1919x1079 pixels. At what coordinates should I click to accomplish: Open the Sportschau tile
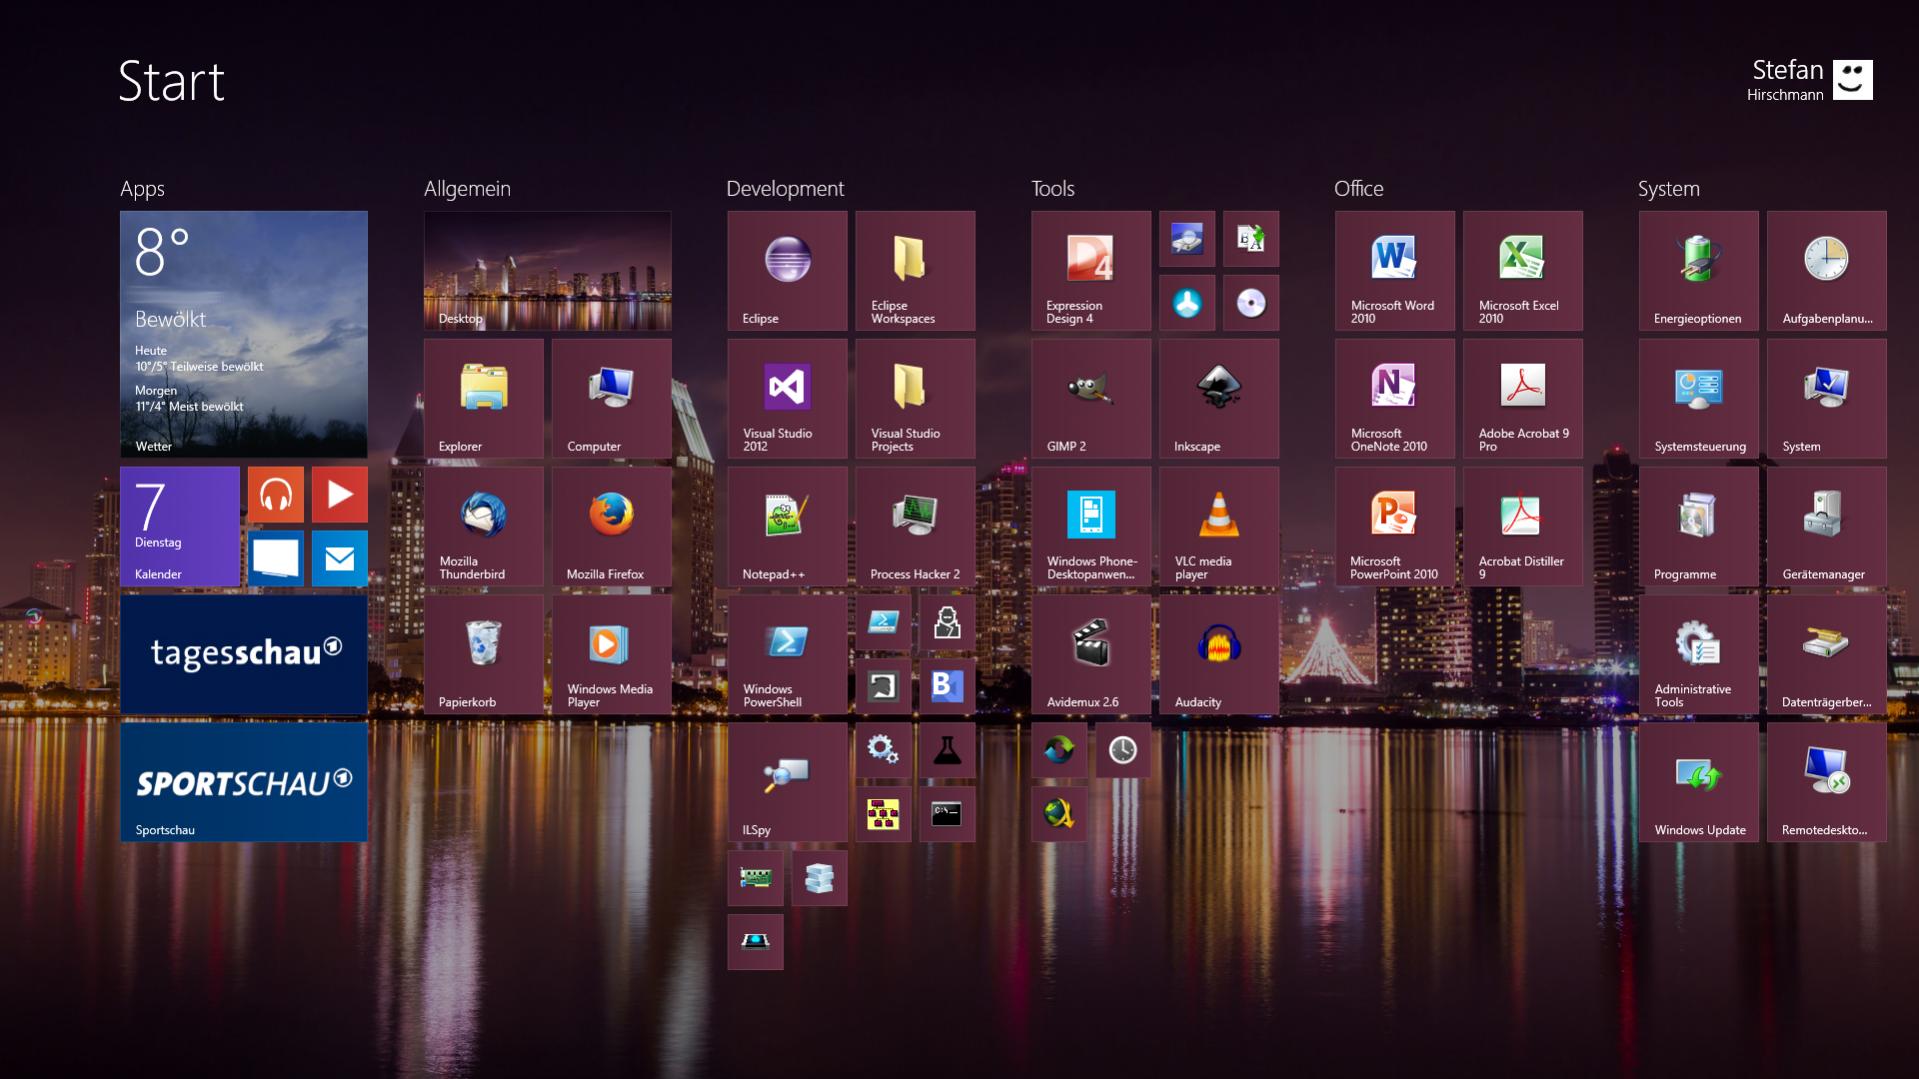coord(243,782)
